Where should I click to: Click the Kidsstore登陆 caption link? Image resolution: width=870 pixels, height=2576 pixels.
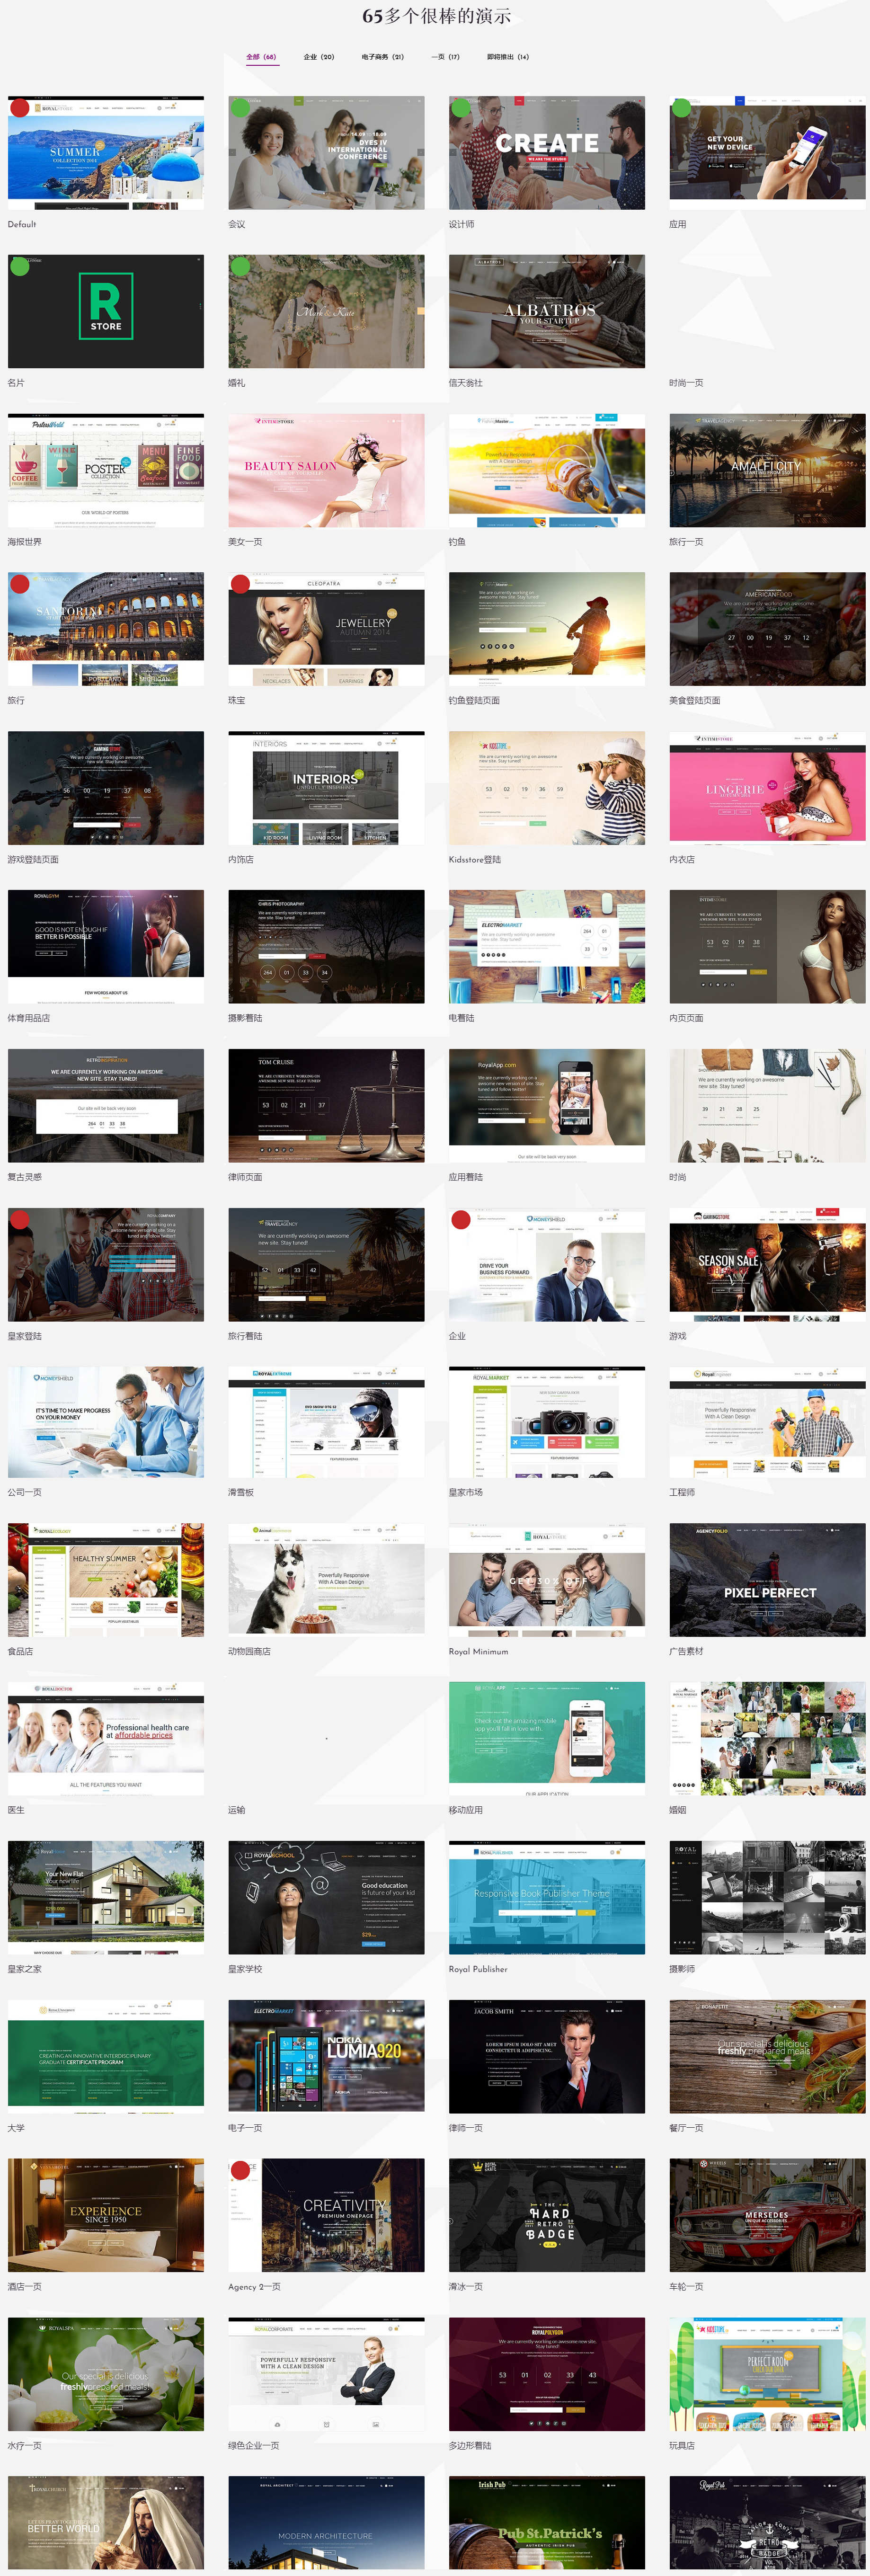475,860
